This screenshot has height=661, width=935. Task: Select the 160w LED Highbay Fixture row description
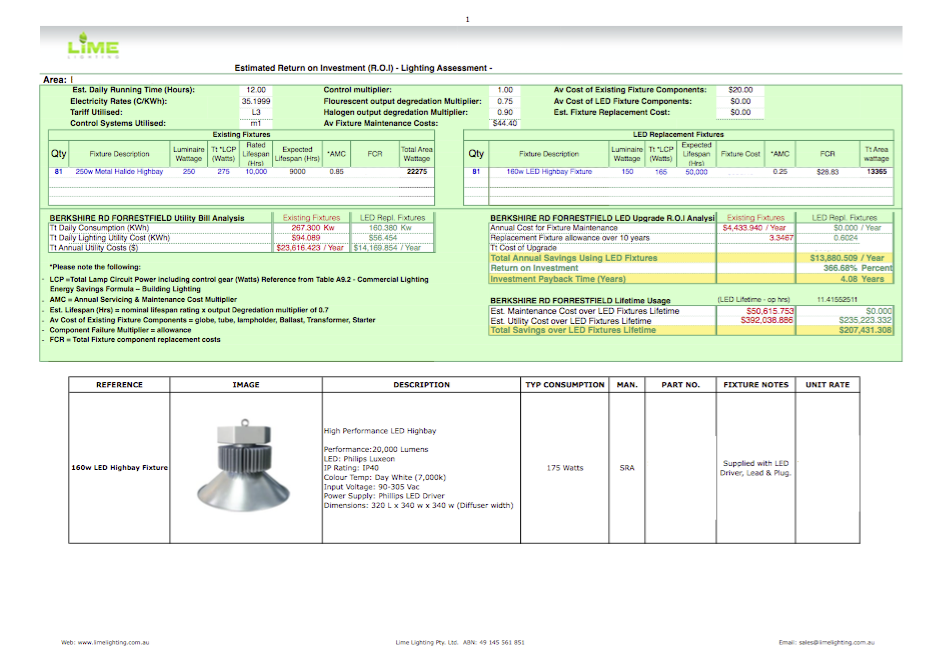pyautogui.click(x=549, y=172)
